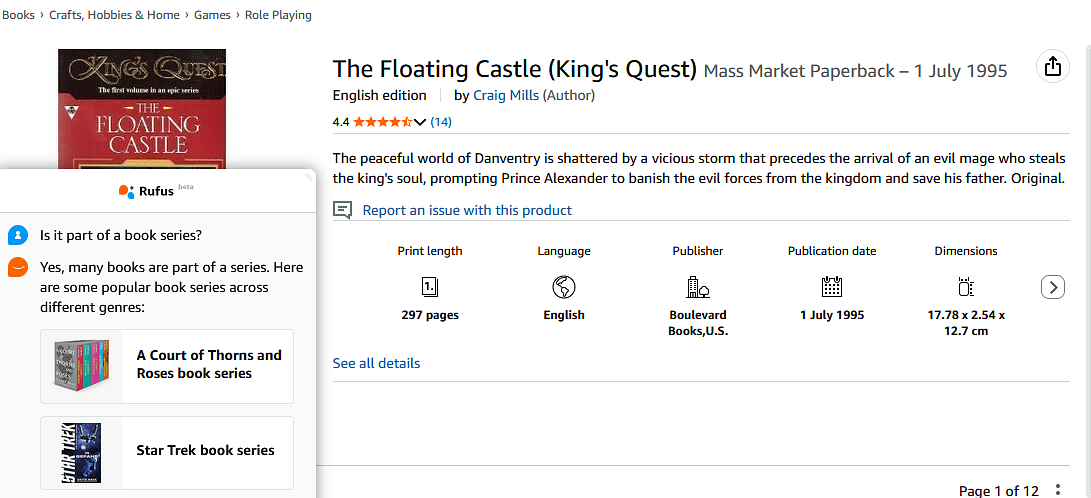
Task: Click the publisher building icon
Action: click(697, 287)
